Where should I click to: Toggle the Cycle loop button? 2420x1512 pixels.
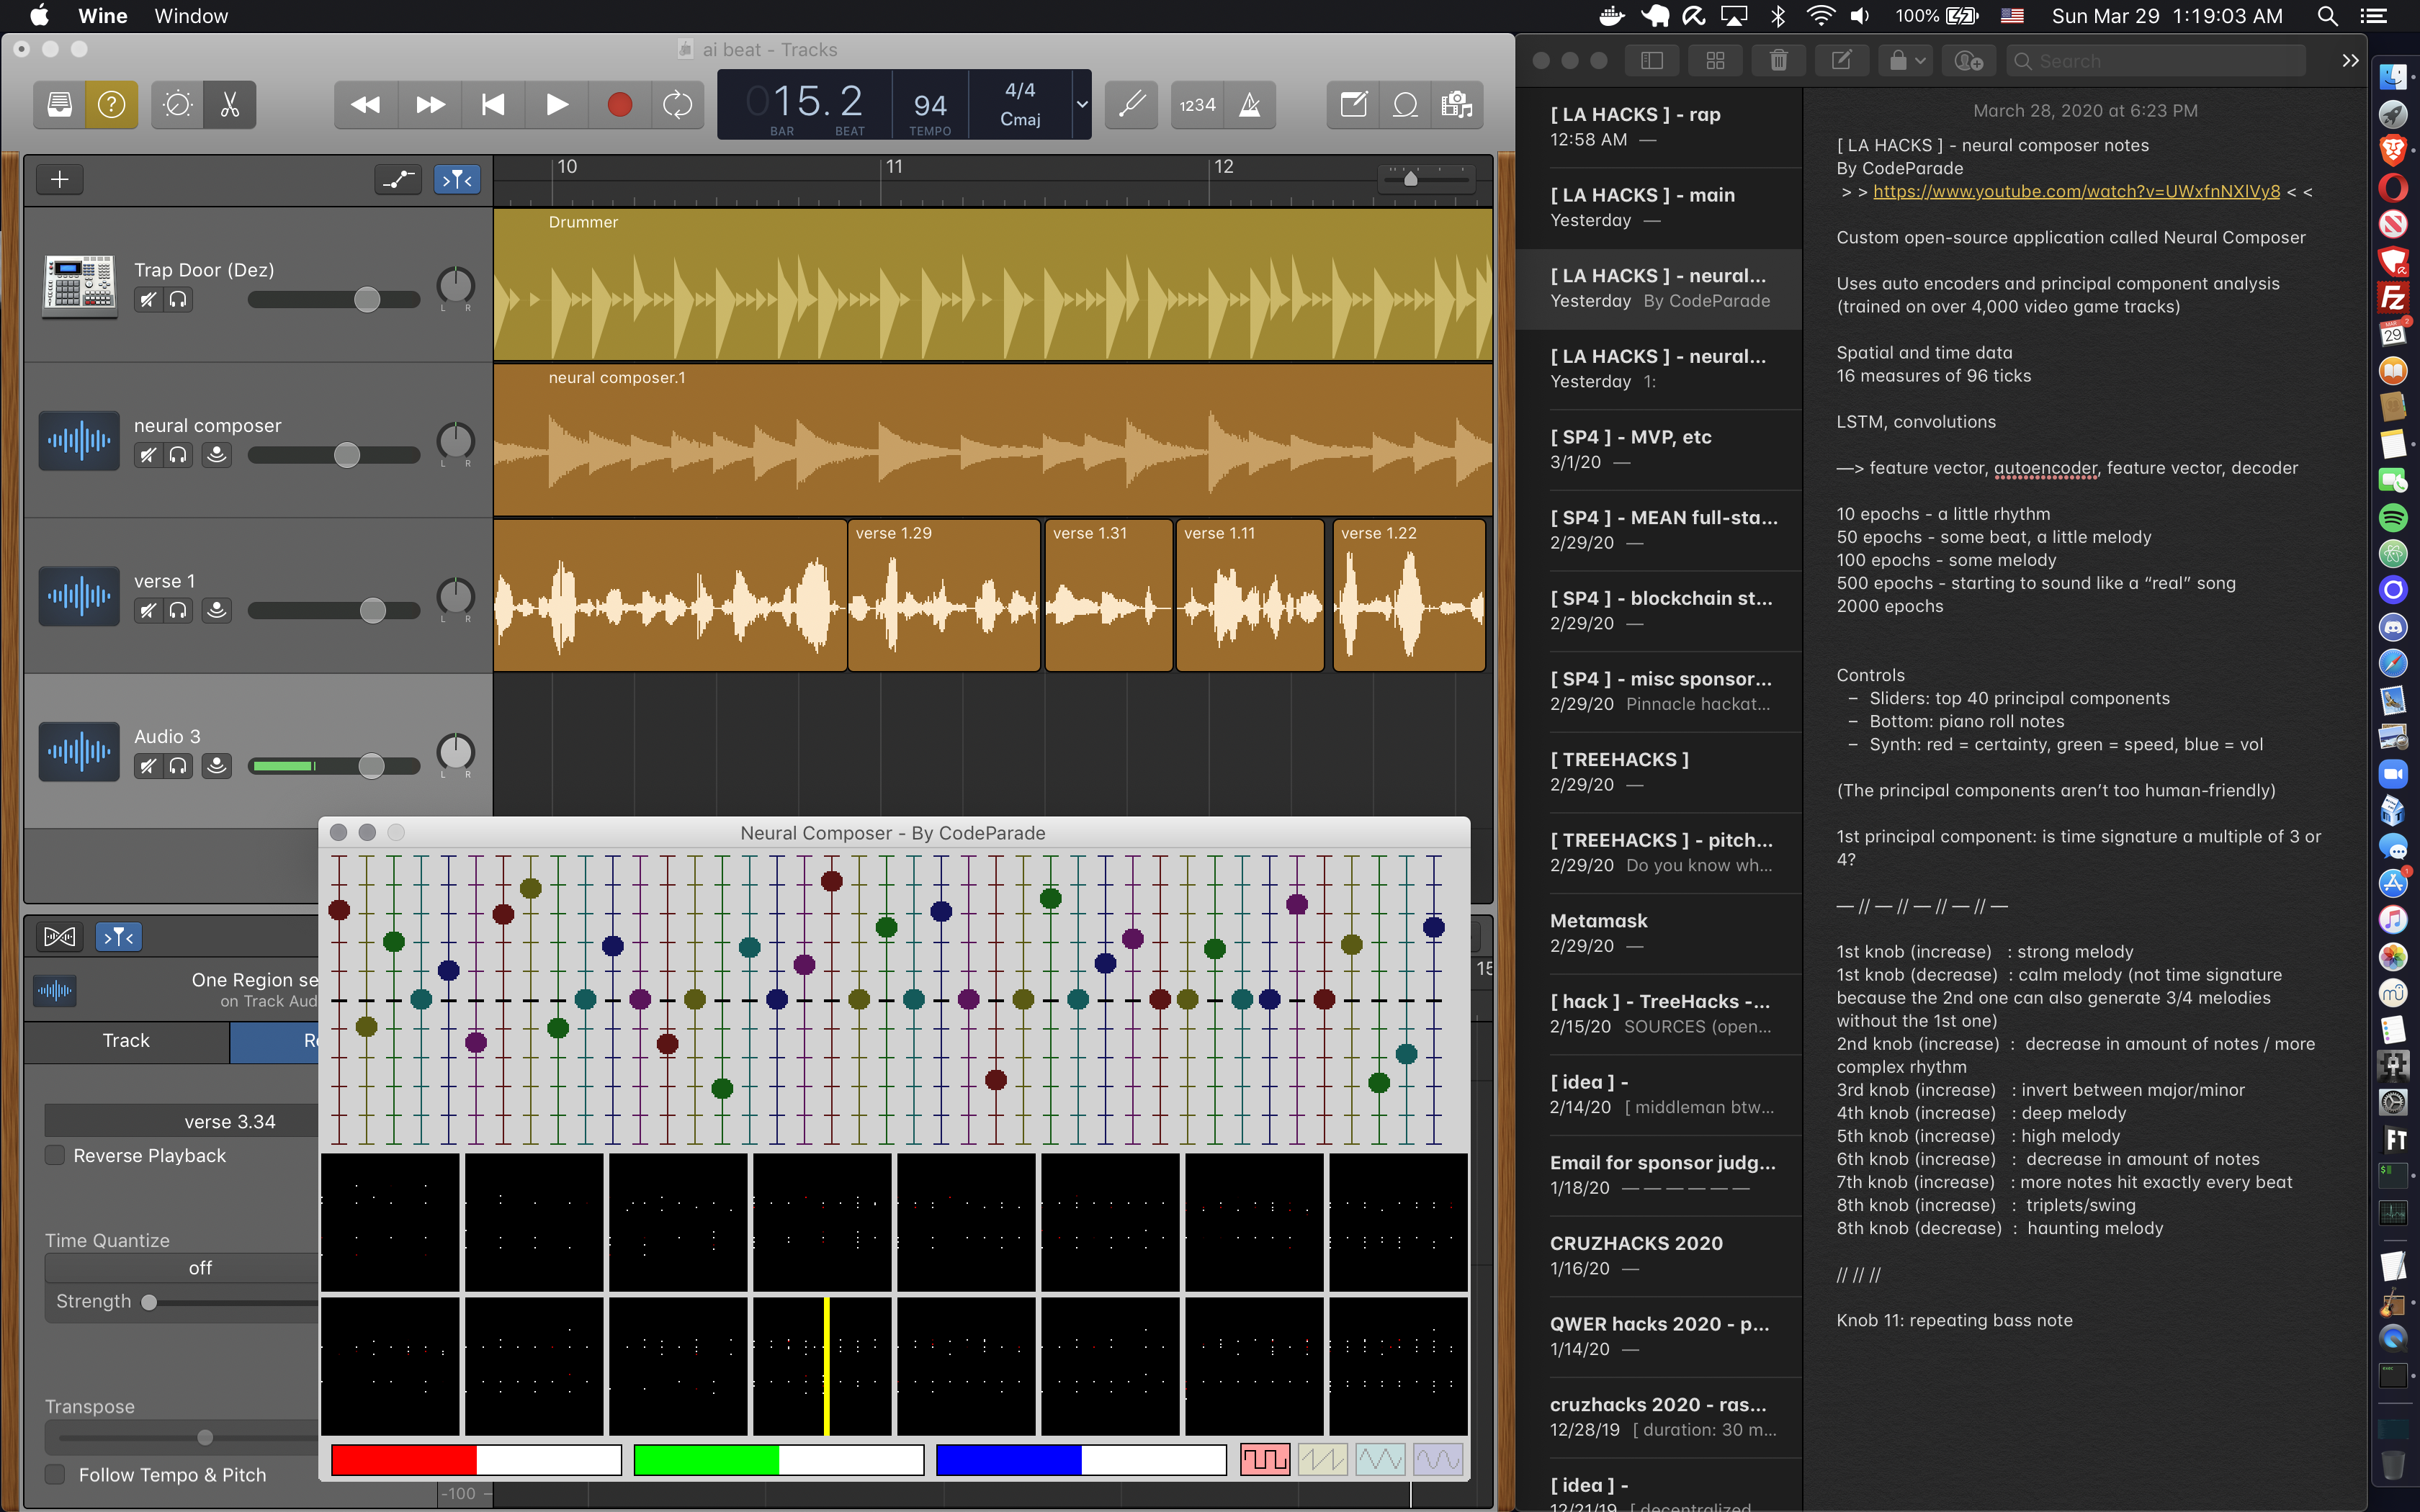point(677,104)
